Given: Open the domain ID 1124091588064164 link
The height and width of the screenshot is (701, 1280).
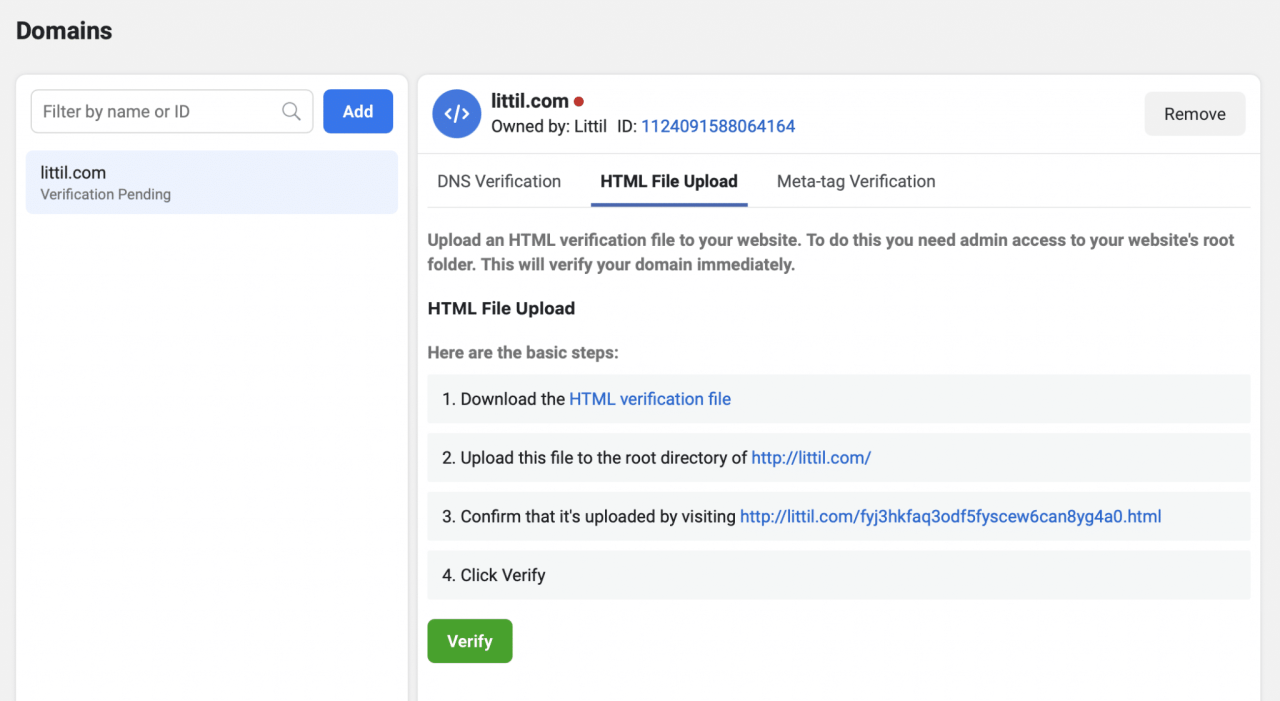Looking at the screenshot, I should click(x=718, y=126).
